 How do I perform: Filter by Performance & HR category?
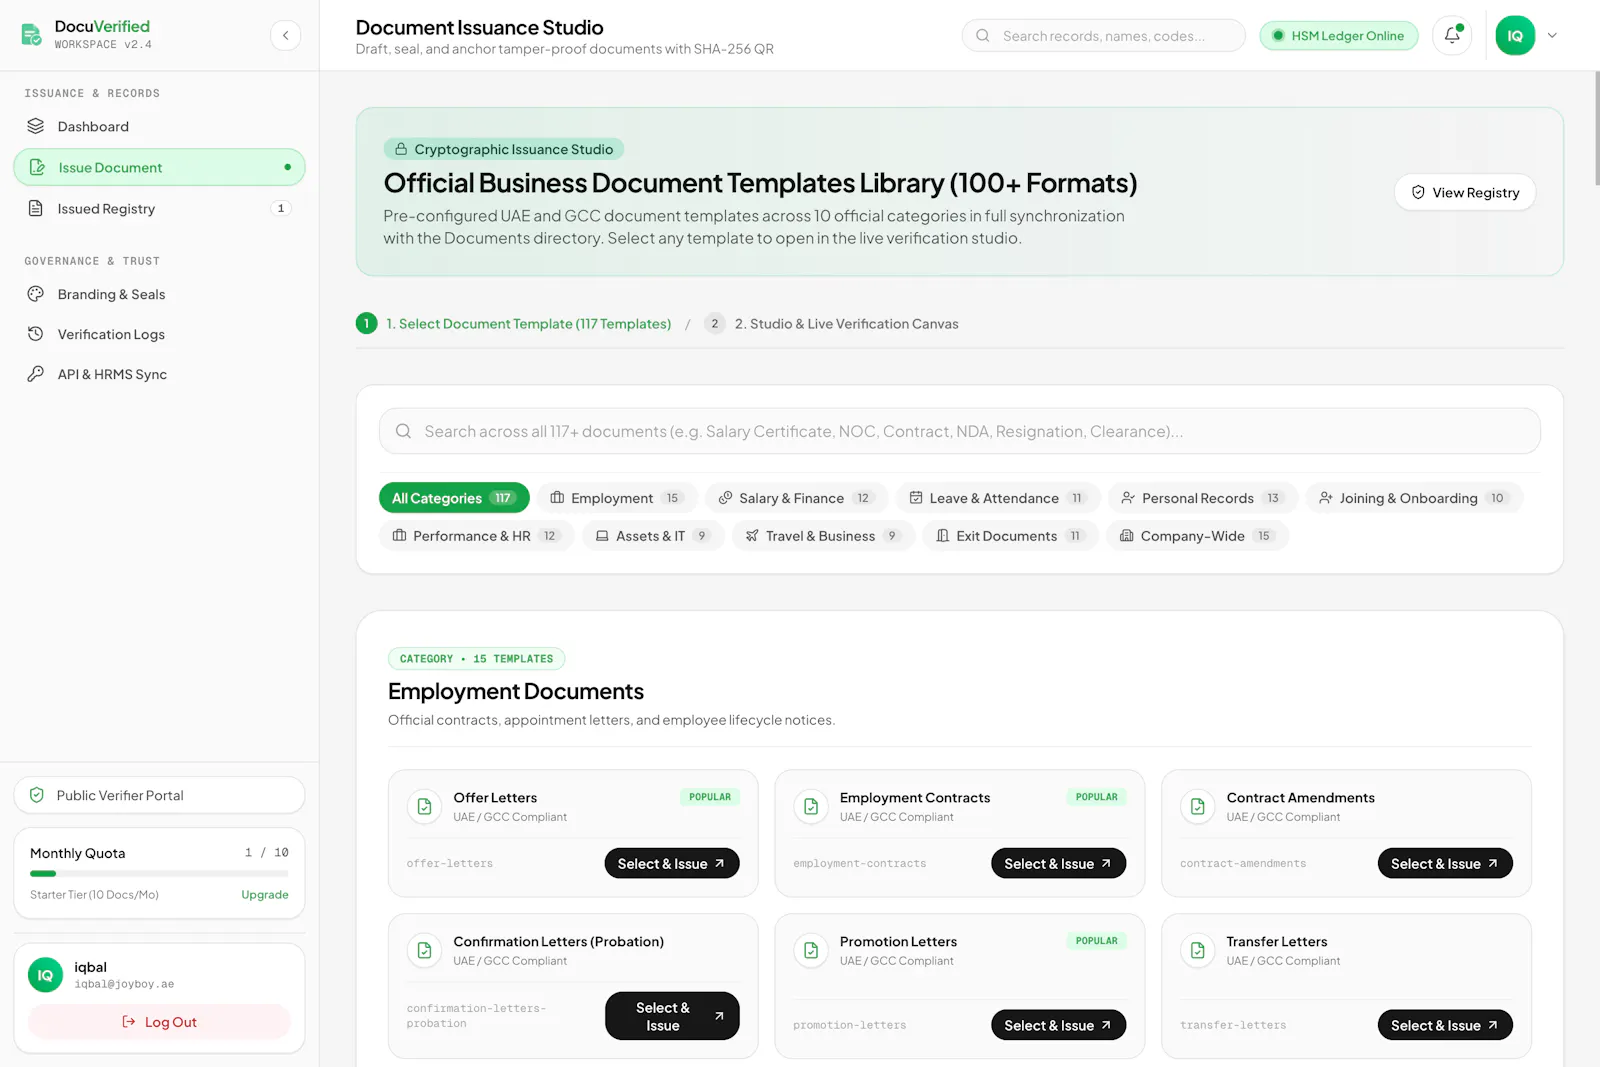pos(476,536)
